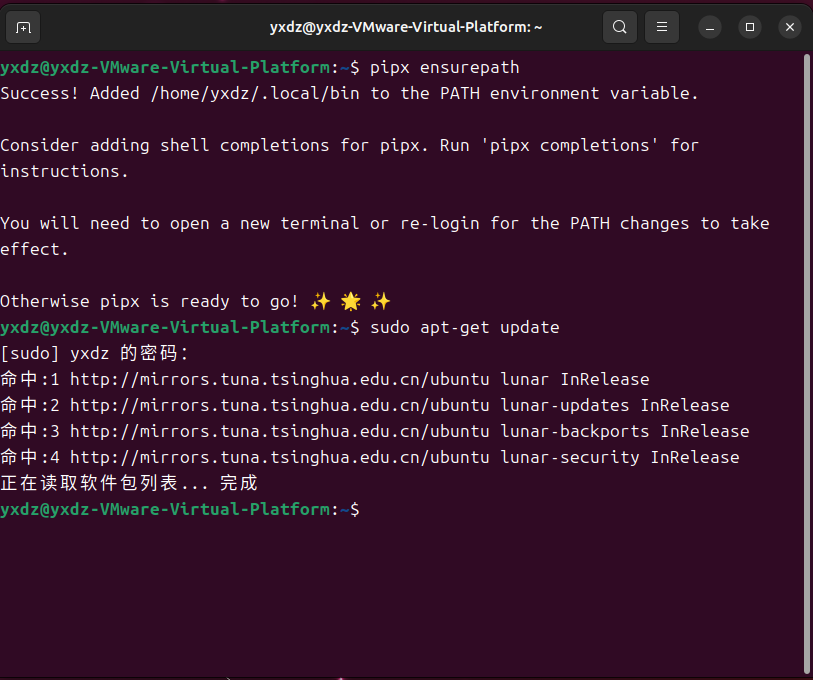
Task: Open a new terminal tab
Action: tap(23, 27)
